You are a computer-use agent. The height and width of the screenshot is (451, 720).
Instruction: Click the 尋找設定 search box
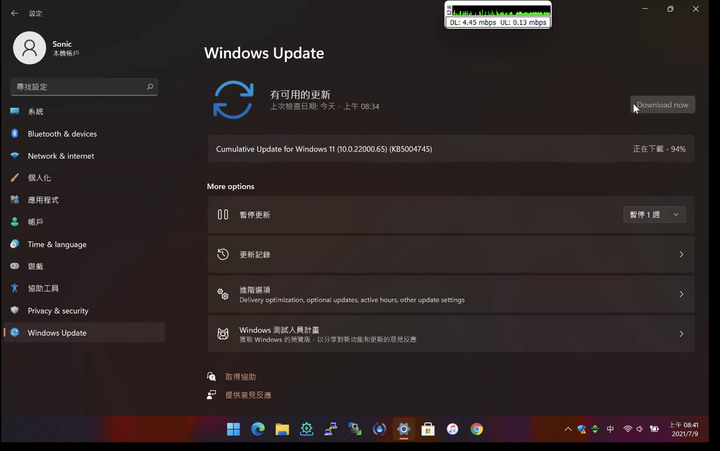pyautogui.click(x=84, y=87)
